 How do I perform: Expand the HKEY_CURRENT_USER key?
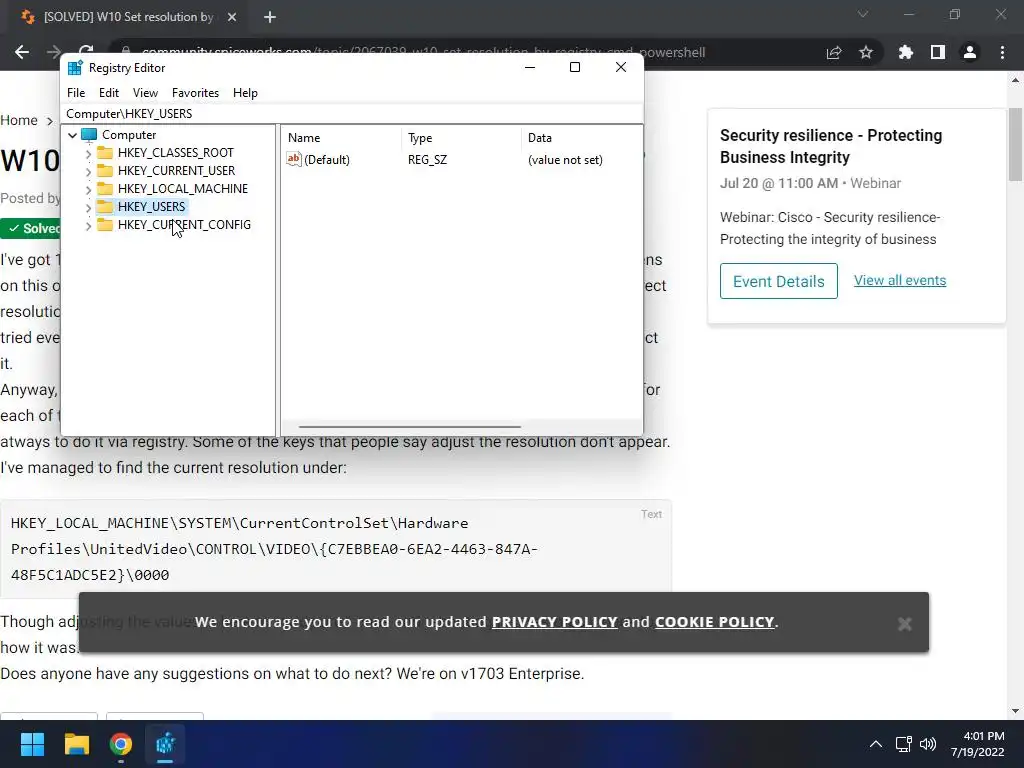pos(88,171)
